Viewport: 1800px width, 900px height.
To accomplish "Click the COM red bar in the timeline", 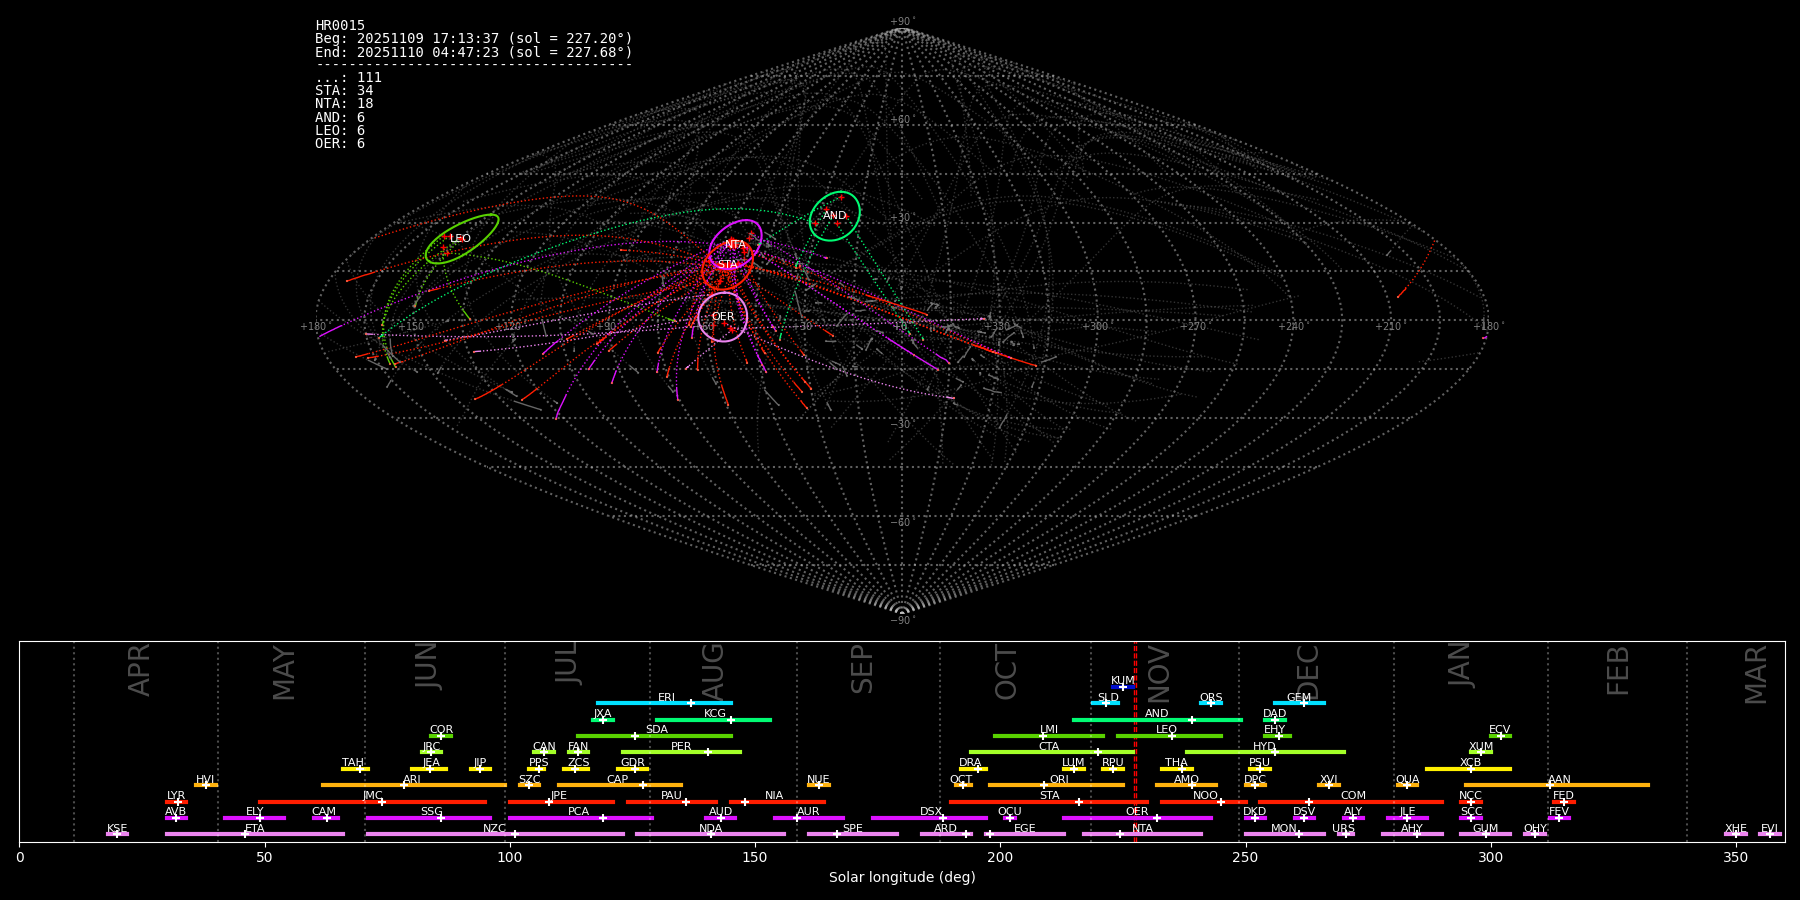I will click(x=1352, y=802).
